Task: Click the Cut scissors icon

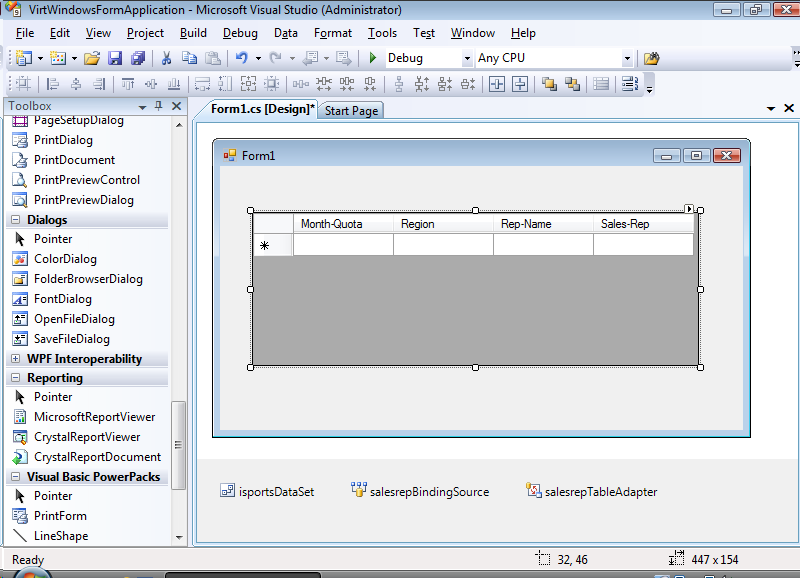Action: tap(167, 58)
